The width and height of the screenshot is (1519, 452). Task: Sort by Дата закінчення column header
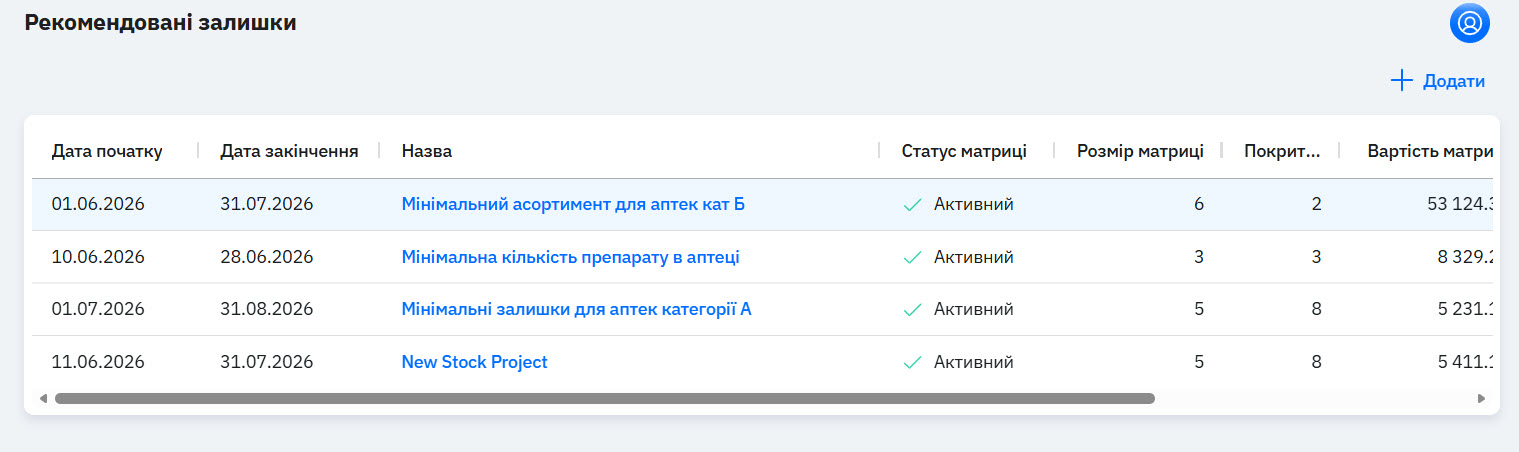click(289, 151)
